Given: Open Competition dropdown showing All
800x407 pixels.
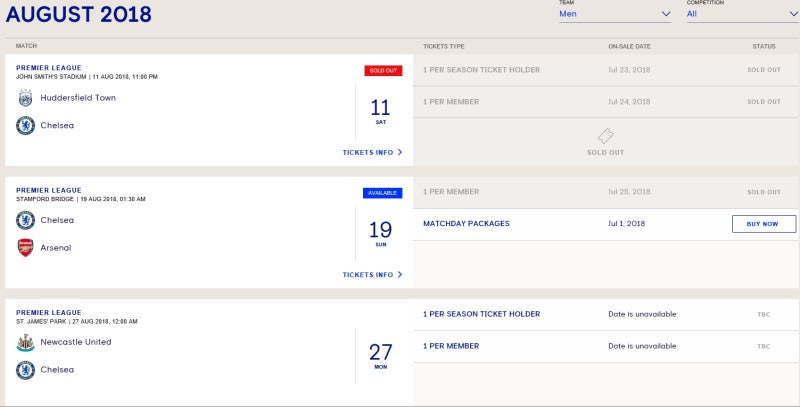Looking at the screenshot, I should (x=743, y=14).
